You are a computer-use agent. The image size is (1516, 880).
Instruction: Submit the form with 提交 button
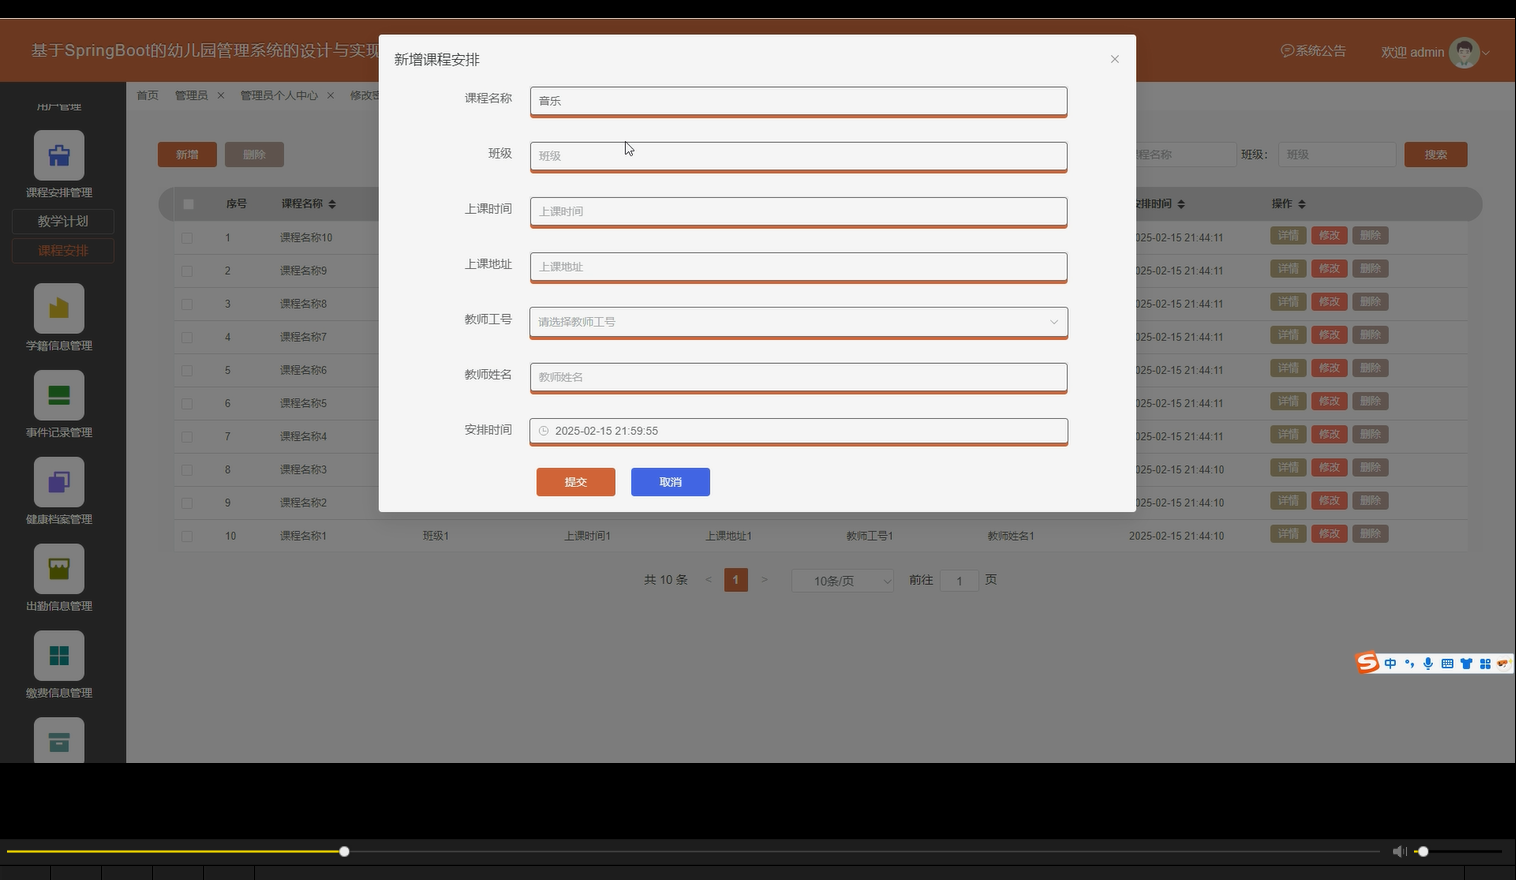coord(576,482)
